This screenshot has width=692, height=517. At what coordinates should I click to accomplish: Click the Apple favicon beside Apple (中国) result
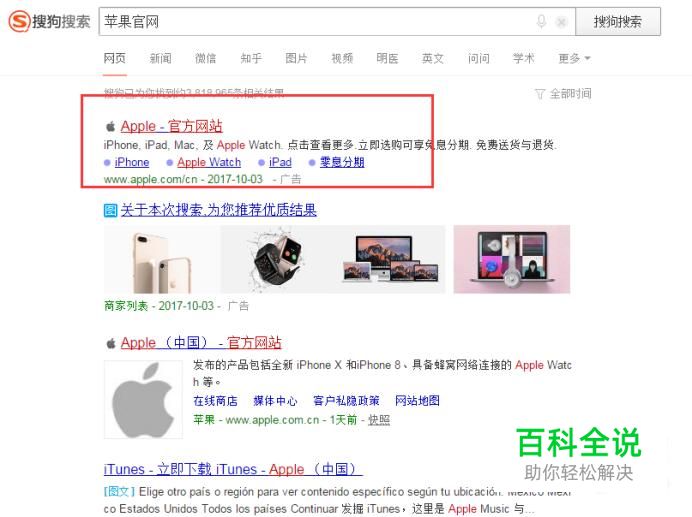coord(111,343)
